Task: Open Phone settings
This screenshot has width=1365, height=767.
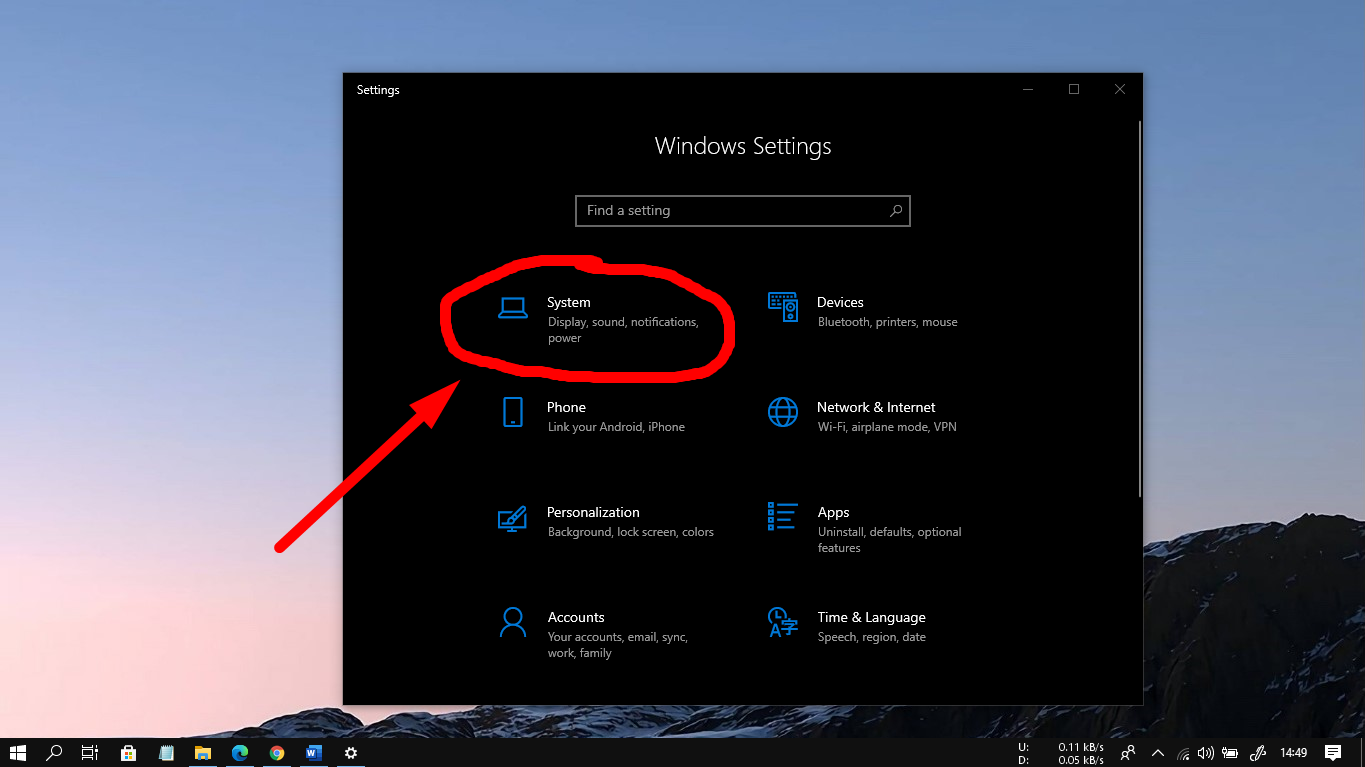Action: 592,416
